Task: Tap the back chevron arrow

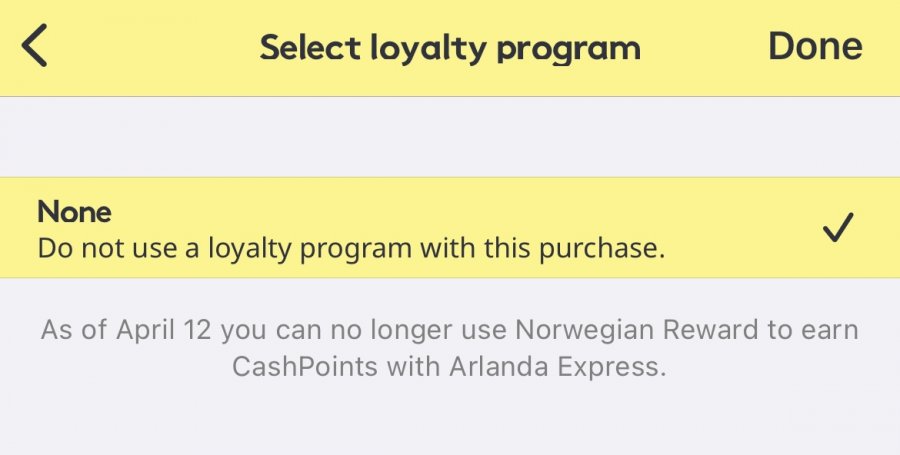Action: point(35,47)
